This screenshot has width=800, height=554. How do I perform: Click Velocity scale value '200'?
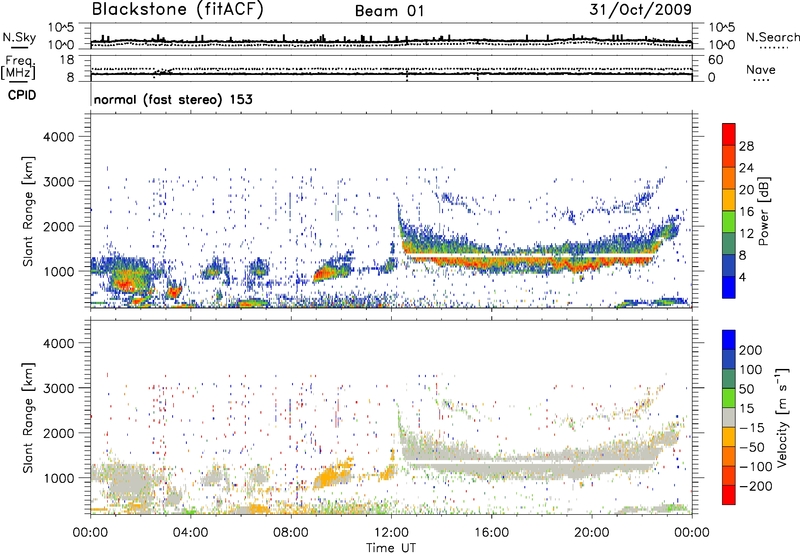[x=751, y=350]
